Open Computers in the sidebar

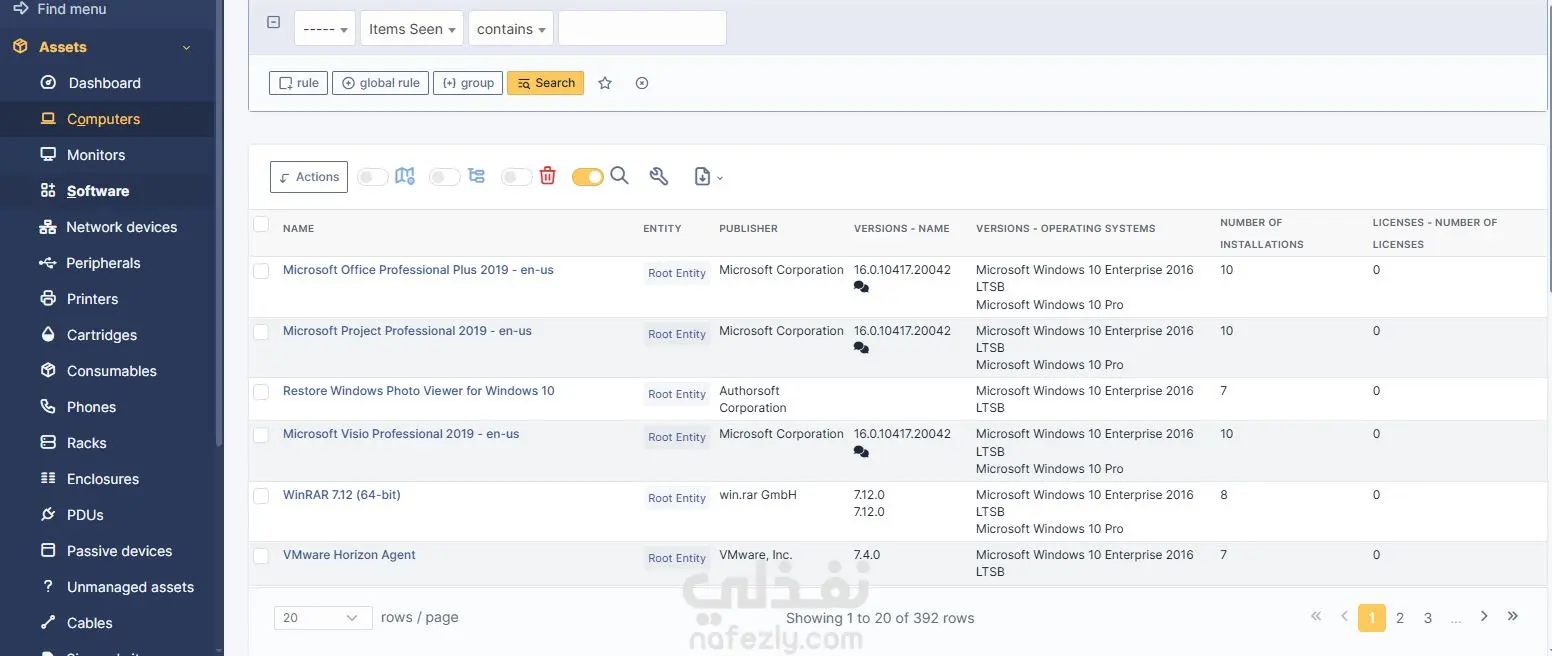(103, 119)
